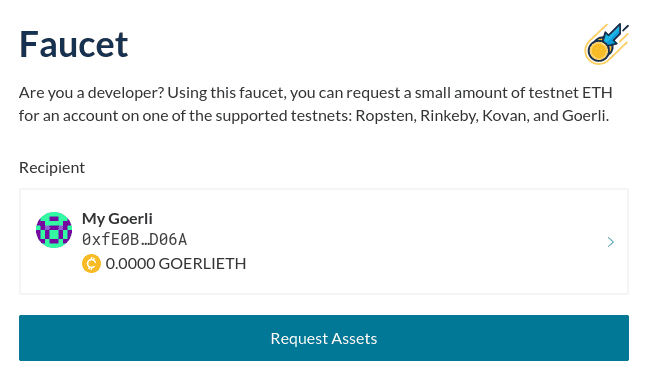This screenshot has height=384, width=651.
Task: Click the orange GOERLIETH coin icon
Action: 91,264
